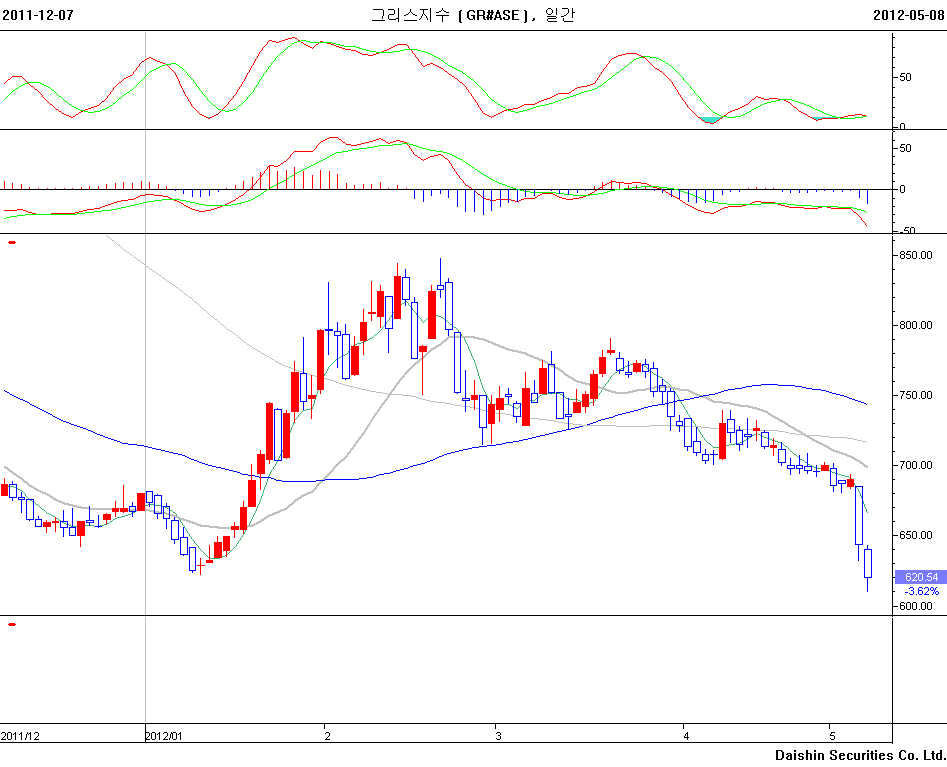Screen dimensions: 947x767
Task: Click the cyan shaded oversold area in top panel
Action: [x=710, y=120]
